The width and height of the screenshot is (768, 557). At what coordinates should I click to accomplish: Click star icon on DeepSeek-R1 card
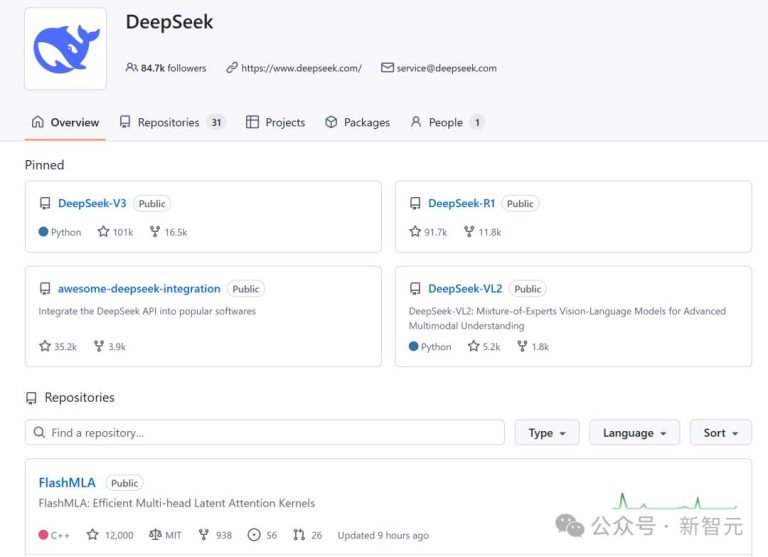[x=415, y=231]
